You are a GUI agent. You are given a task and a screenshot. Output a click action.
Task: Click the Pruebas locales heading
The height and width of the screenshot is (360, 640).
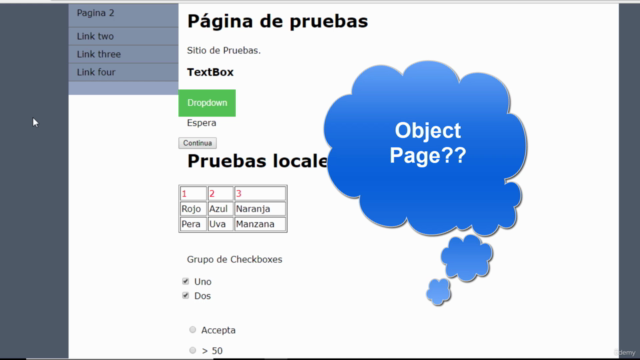(x=257, y=161)
